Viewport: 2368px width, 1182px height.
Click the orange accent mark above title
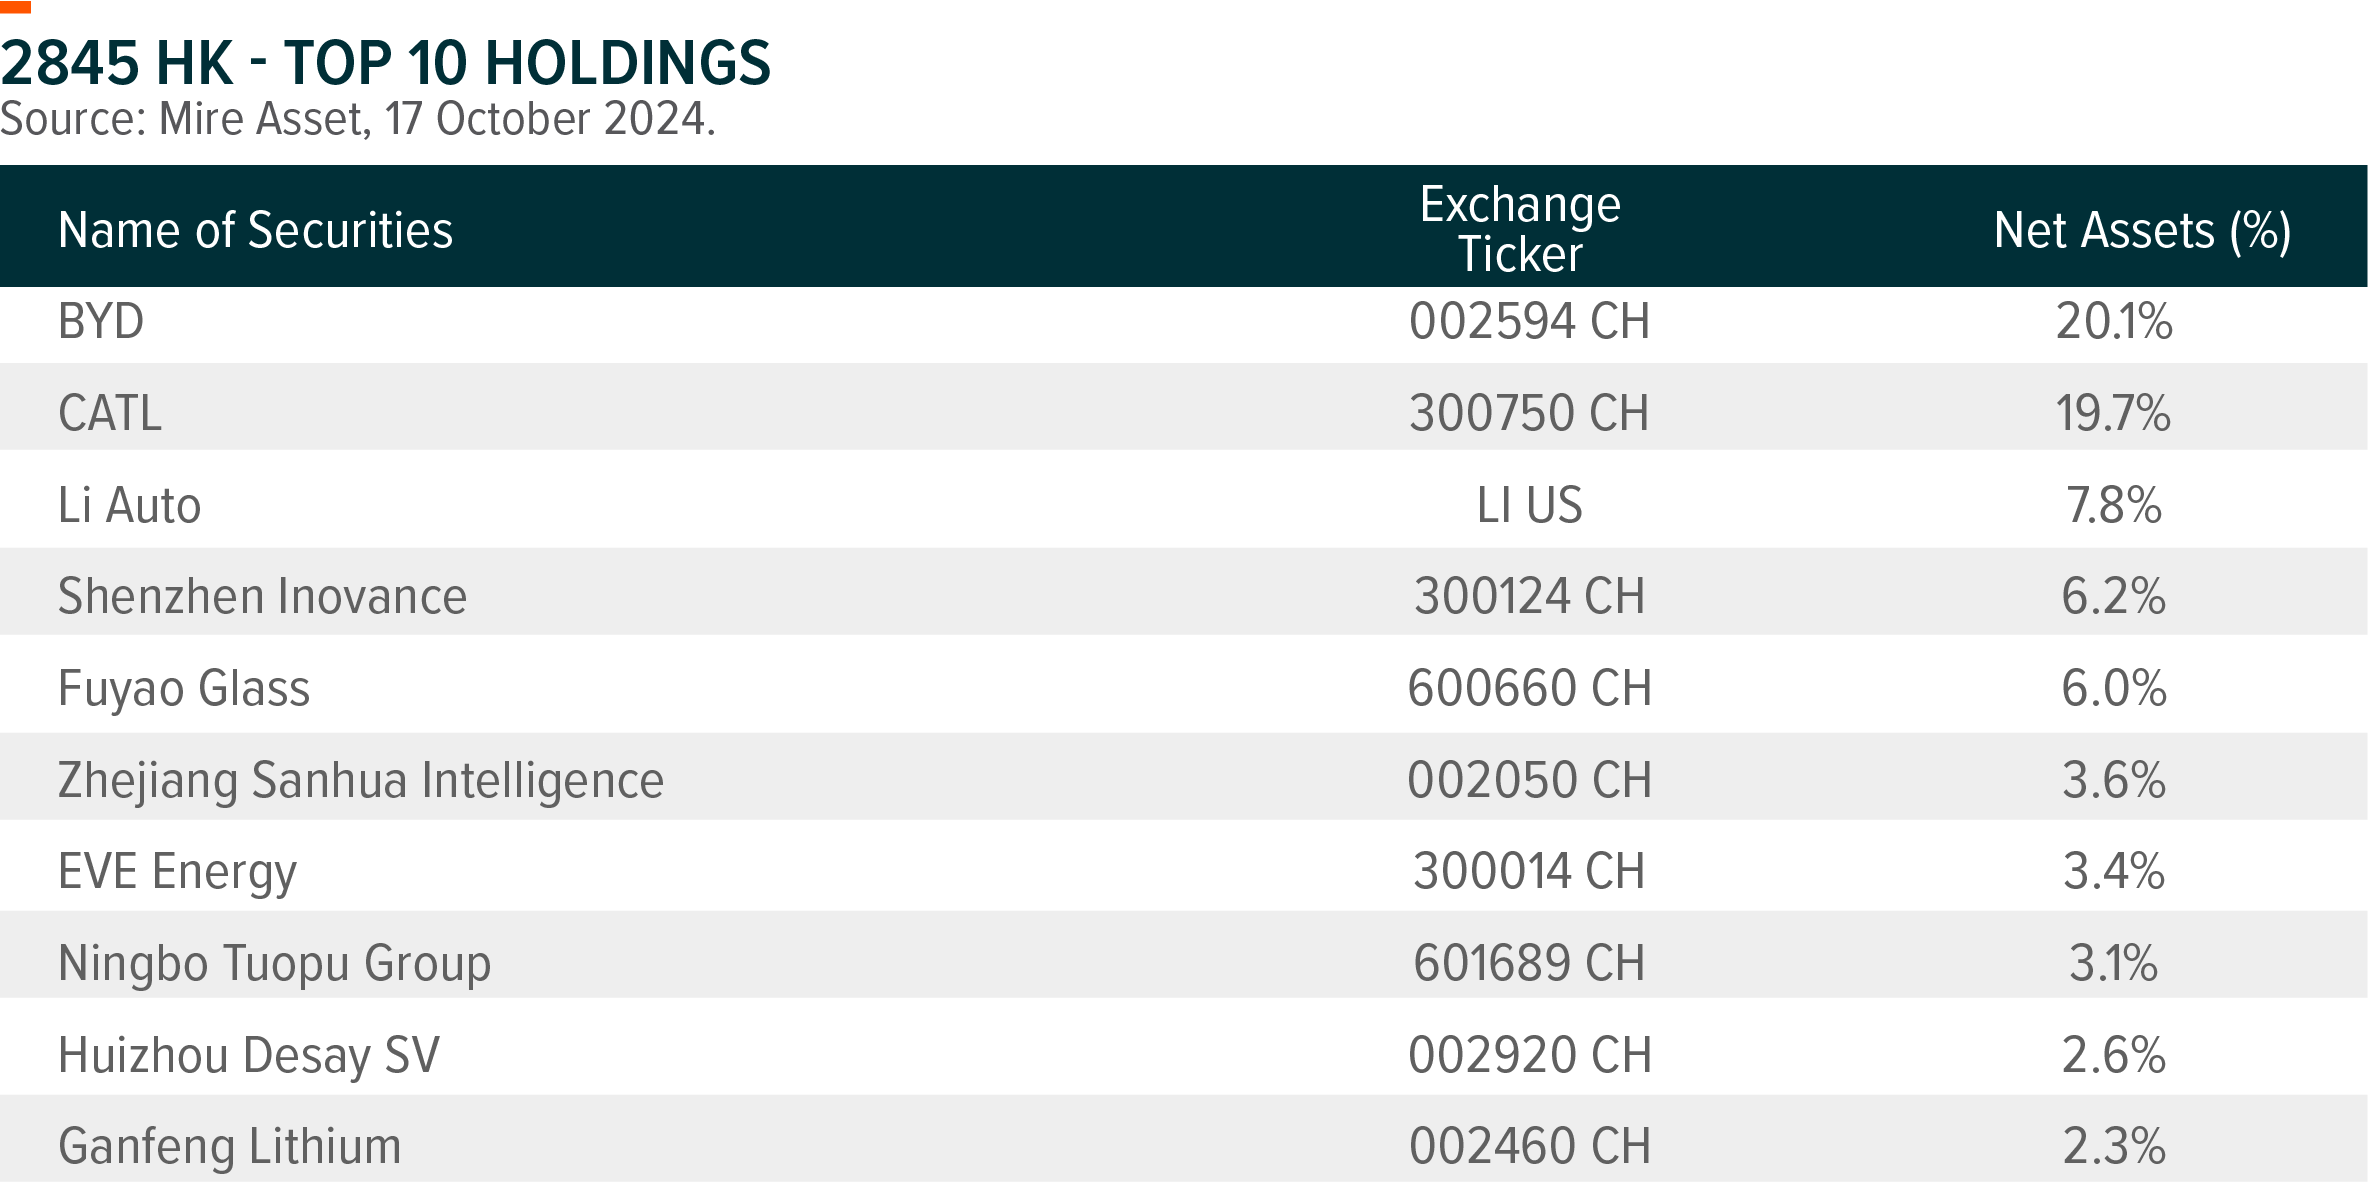point(15,7)
